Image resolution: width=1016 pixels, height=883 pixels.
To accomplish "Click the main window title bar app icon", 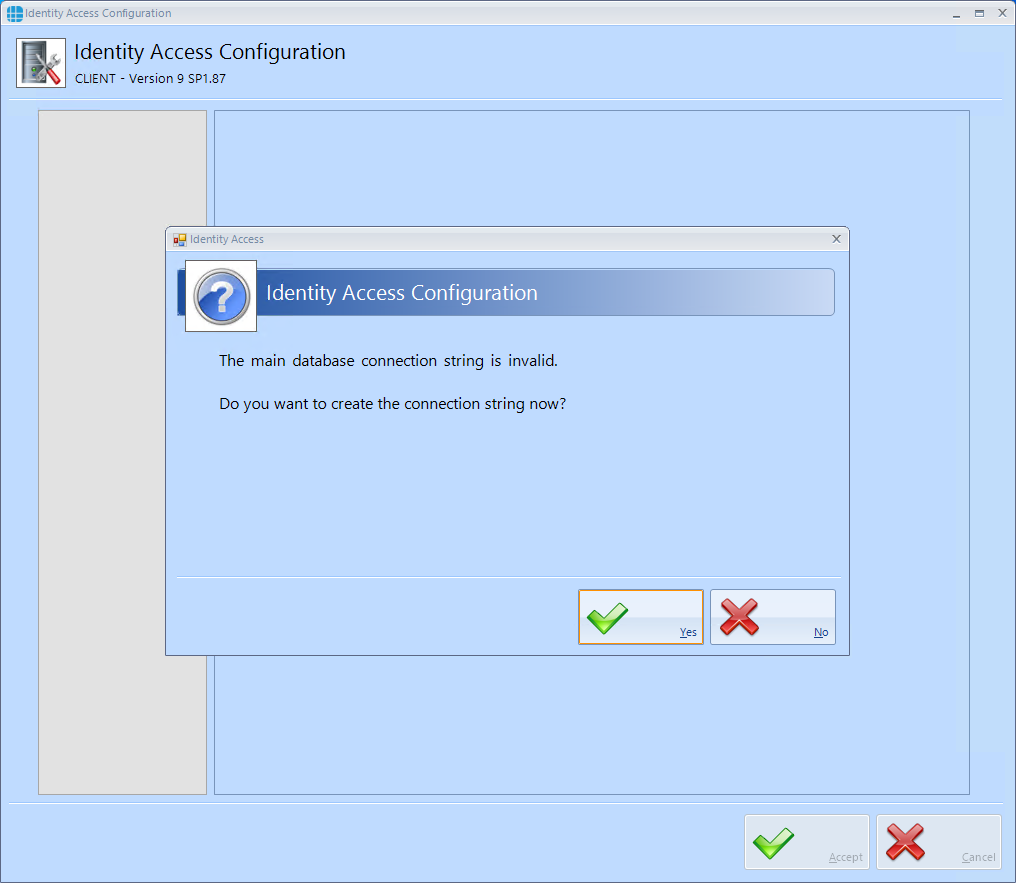I will tap(14, 13).
